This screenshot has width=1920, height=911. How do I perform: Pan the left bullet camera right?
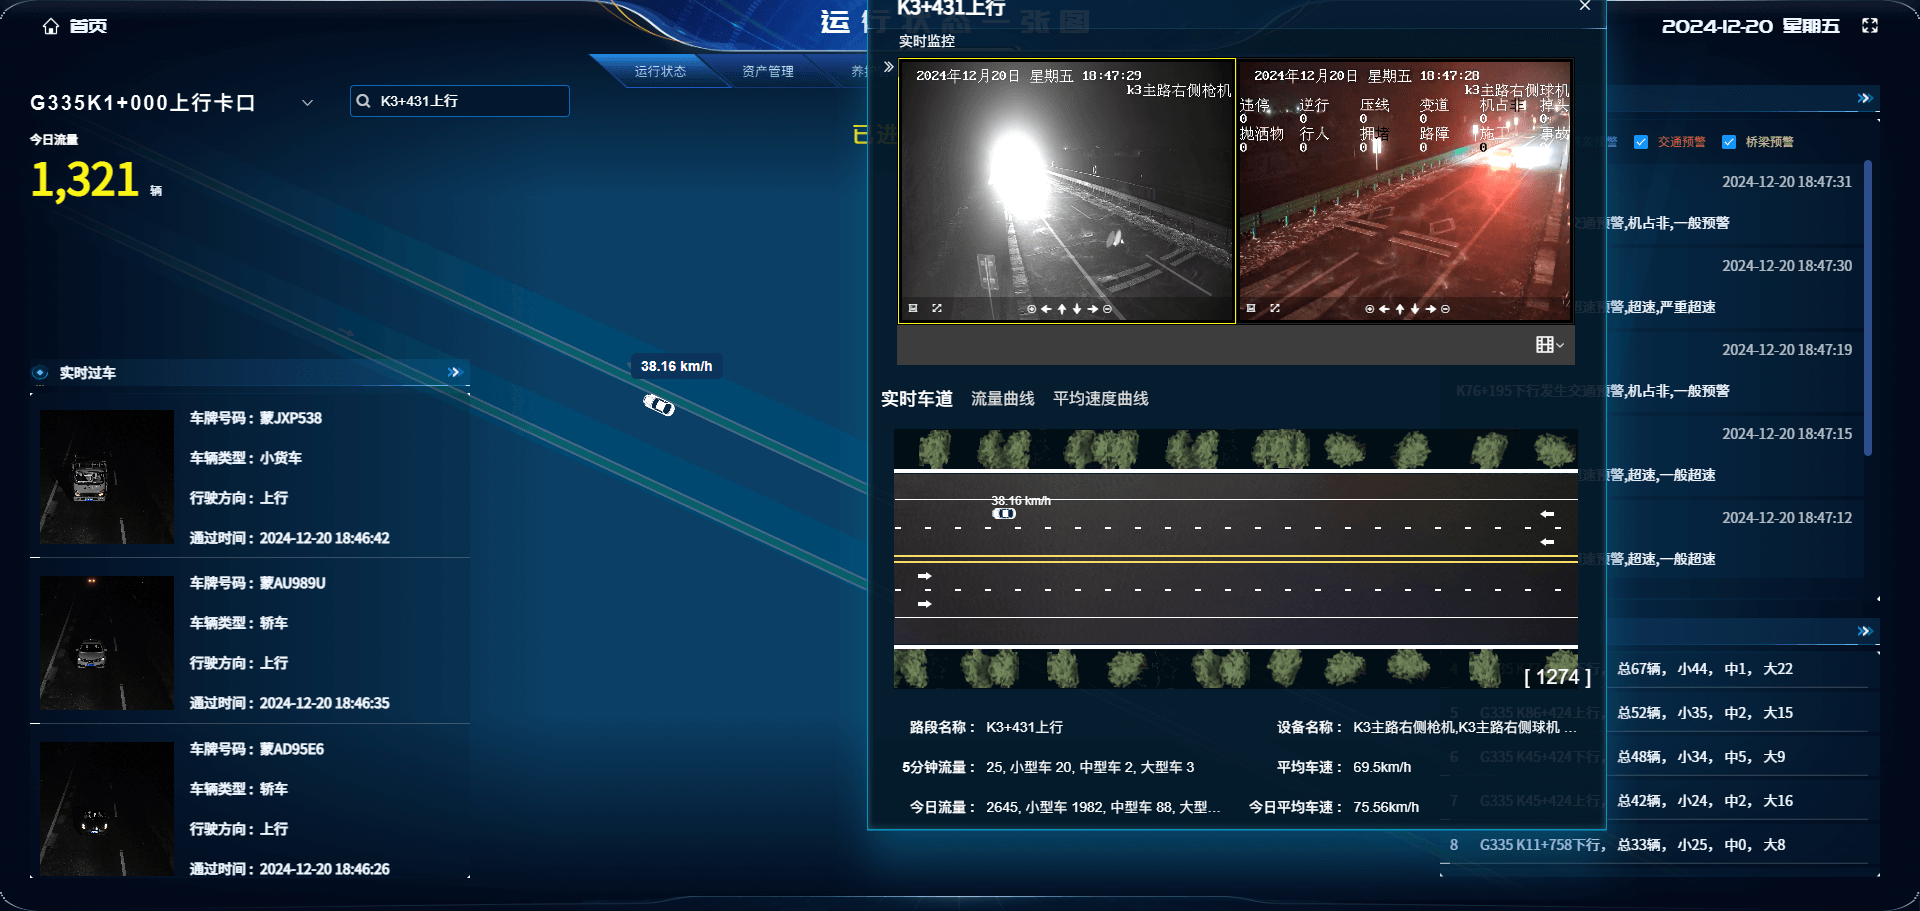point(1093,309)
